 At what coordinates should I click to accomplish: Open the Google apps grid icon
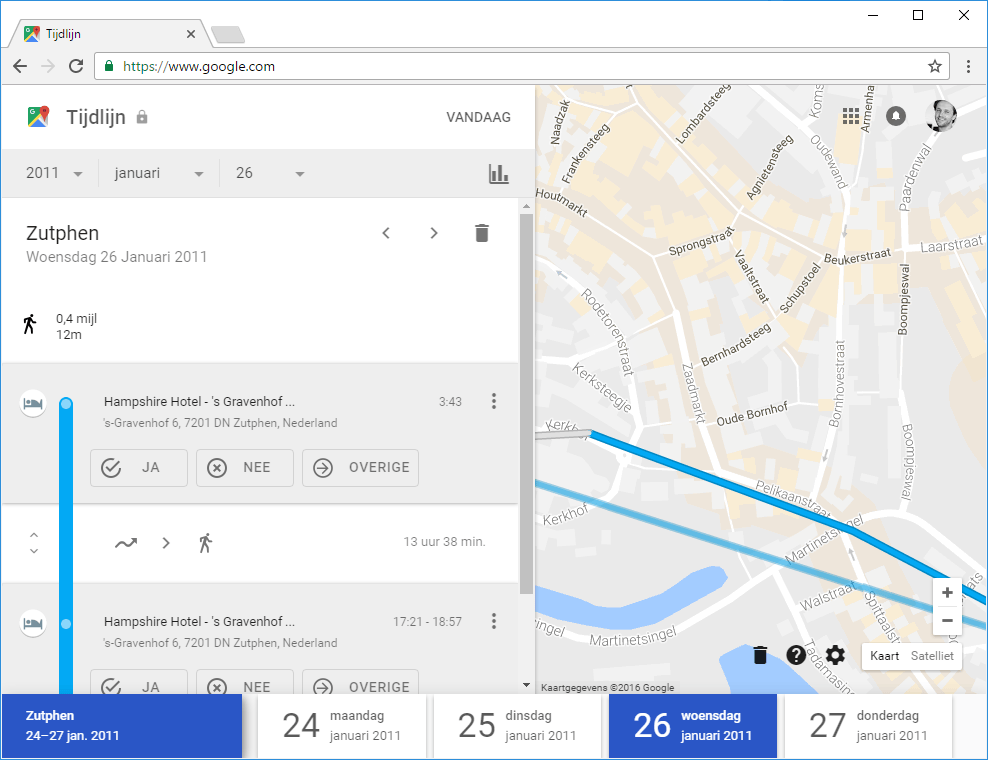point(851,116)
